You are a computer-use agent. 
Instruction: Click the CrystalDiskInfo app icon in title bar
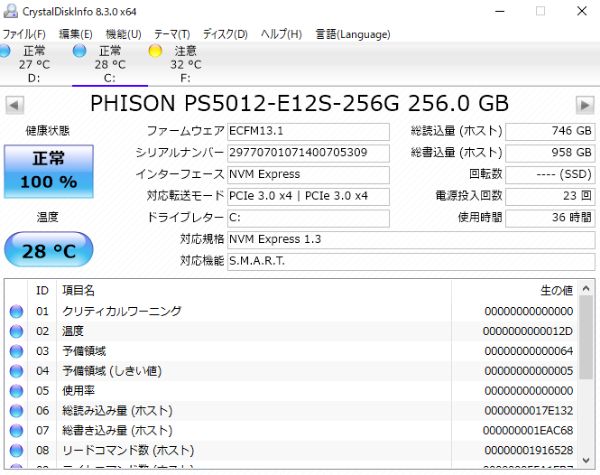tap(11, 11)
